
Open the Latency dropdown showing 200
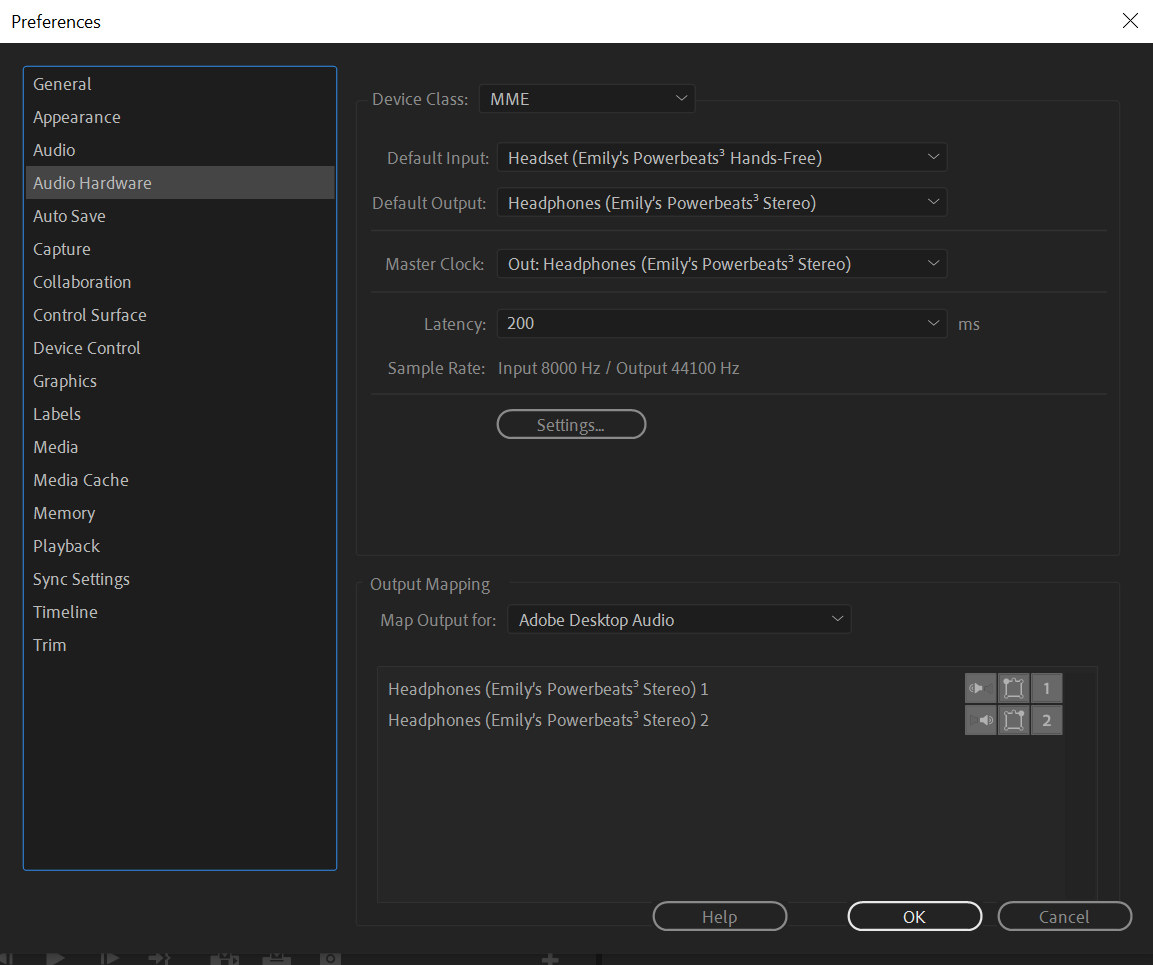pyautogui.click(x=722, y=324)
